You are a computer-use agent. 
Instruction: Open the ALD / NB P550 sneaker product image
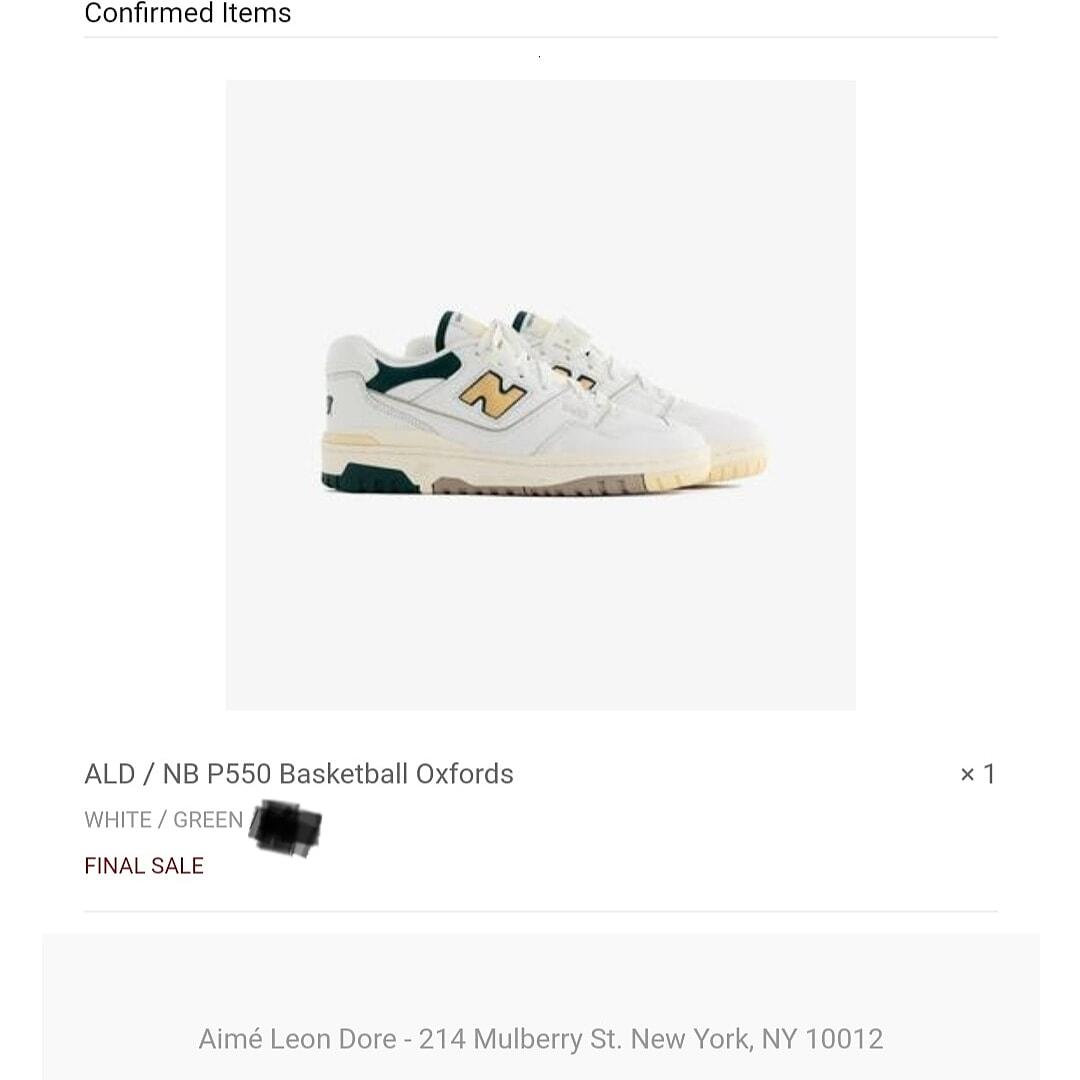(x=541, y=395)
